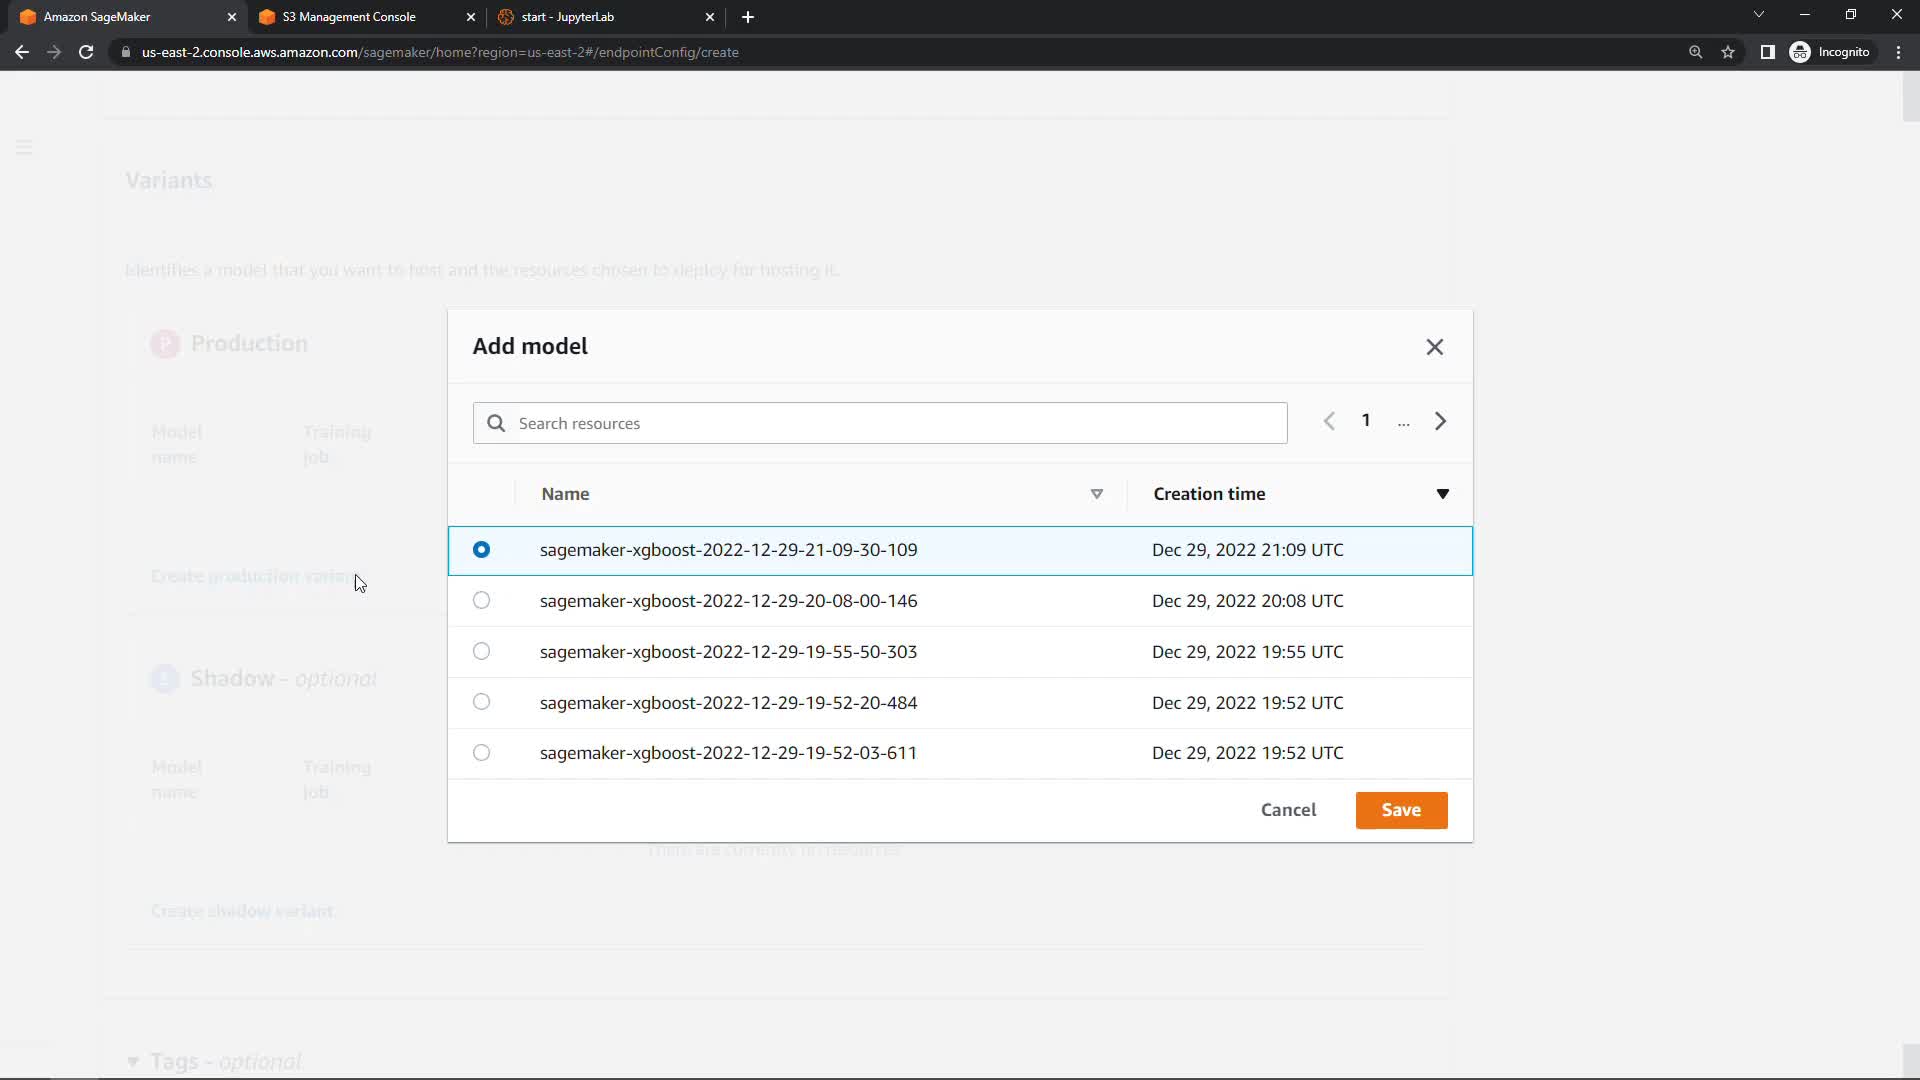The height and width of the screenshot is (1080, 1920).
Task: Switch to start - JupyterLab tab
Action: (567, 17)
